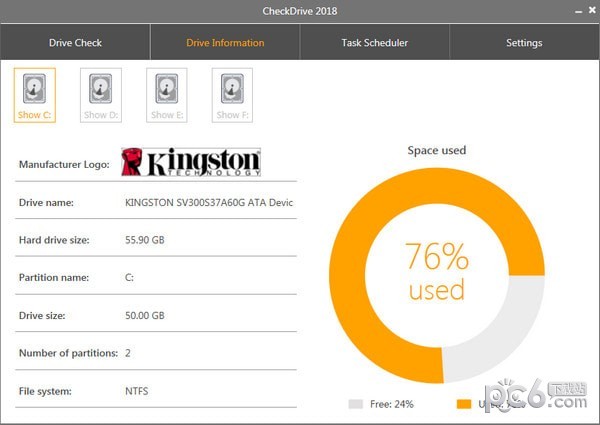Click the orange Used legend swatch
600x425 pixels.
463,404
